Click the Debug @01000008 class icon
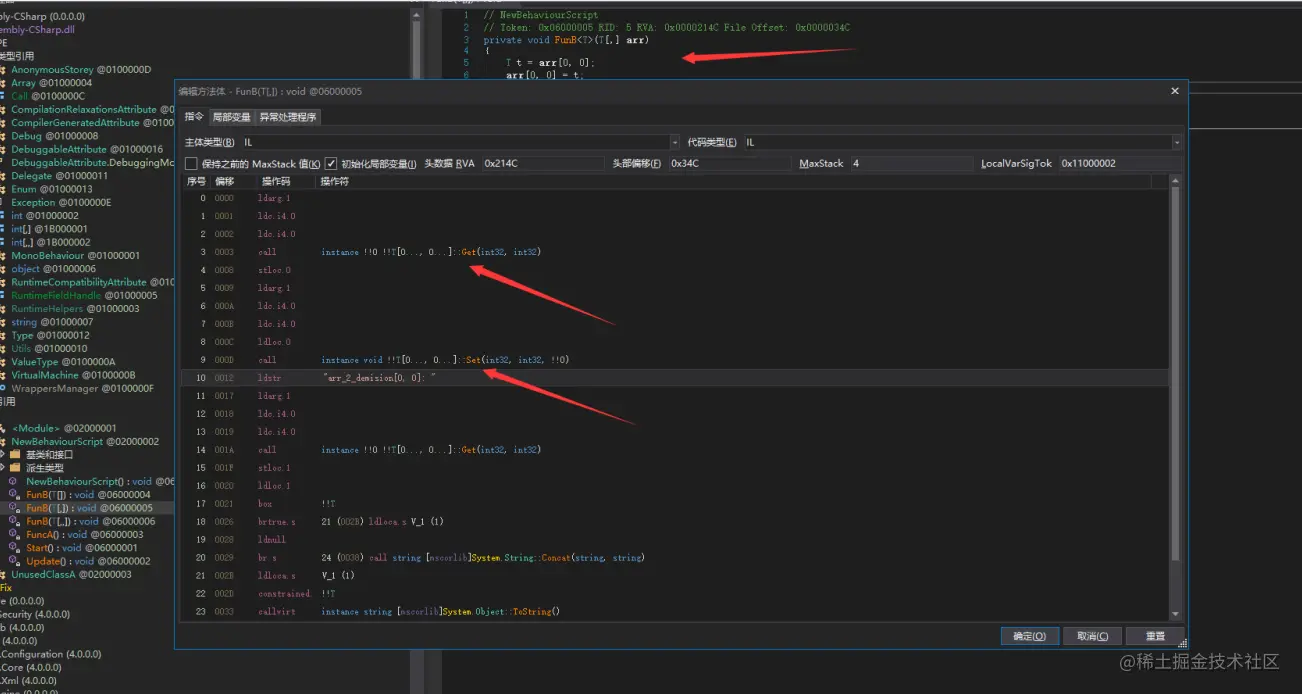Screen dimensions: 1302x694 tap(3, 136)
